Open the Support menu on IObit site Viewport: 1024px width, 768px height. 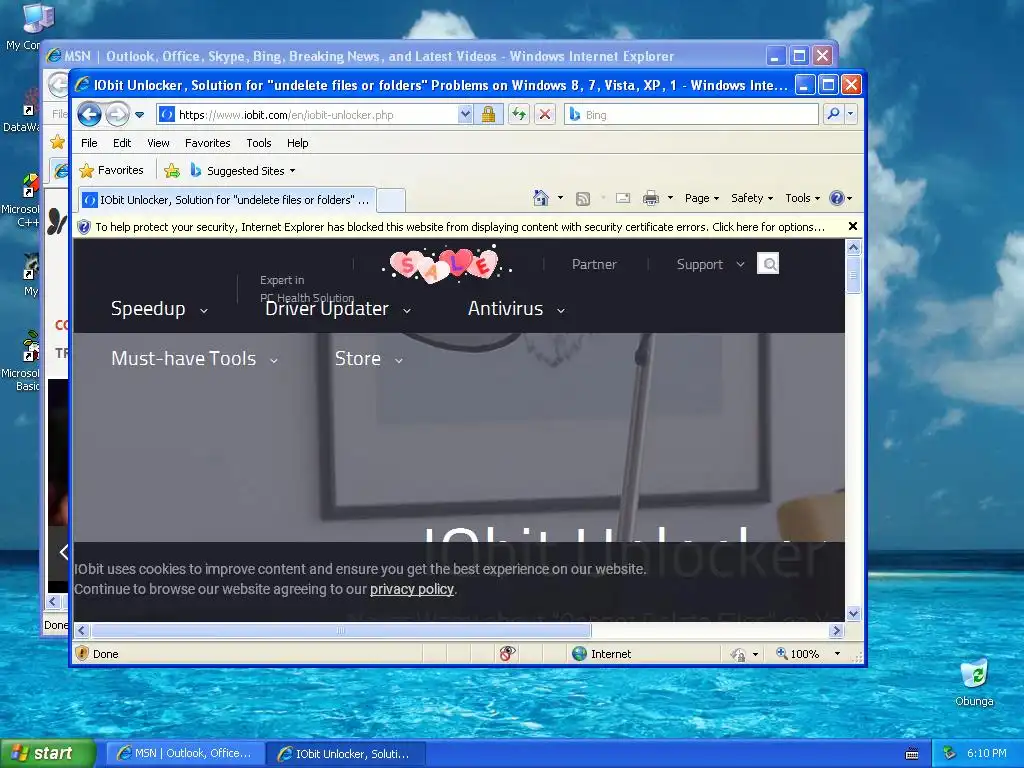[710, 264]
